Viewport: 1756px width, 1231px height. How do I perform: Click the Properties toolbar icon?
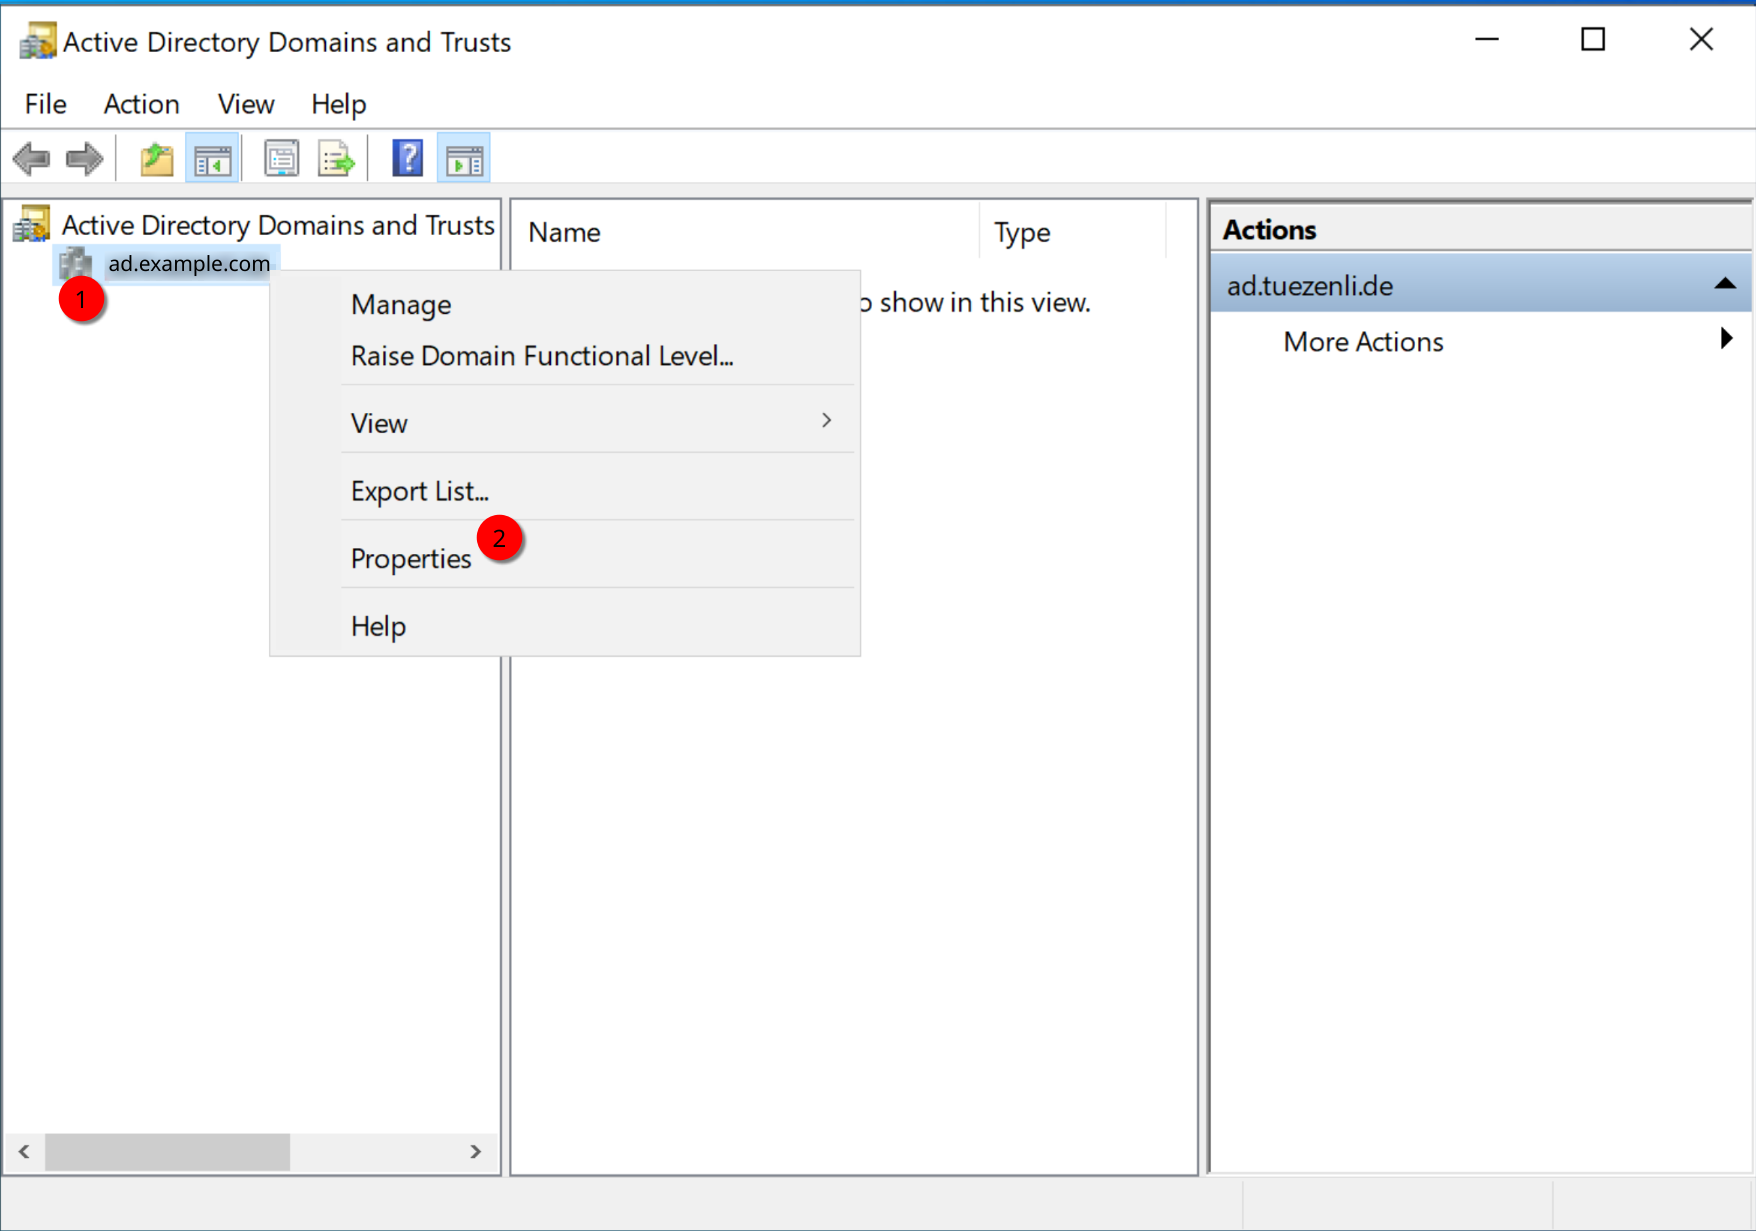click(281, 159)
